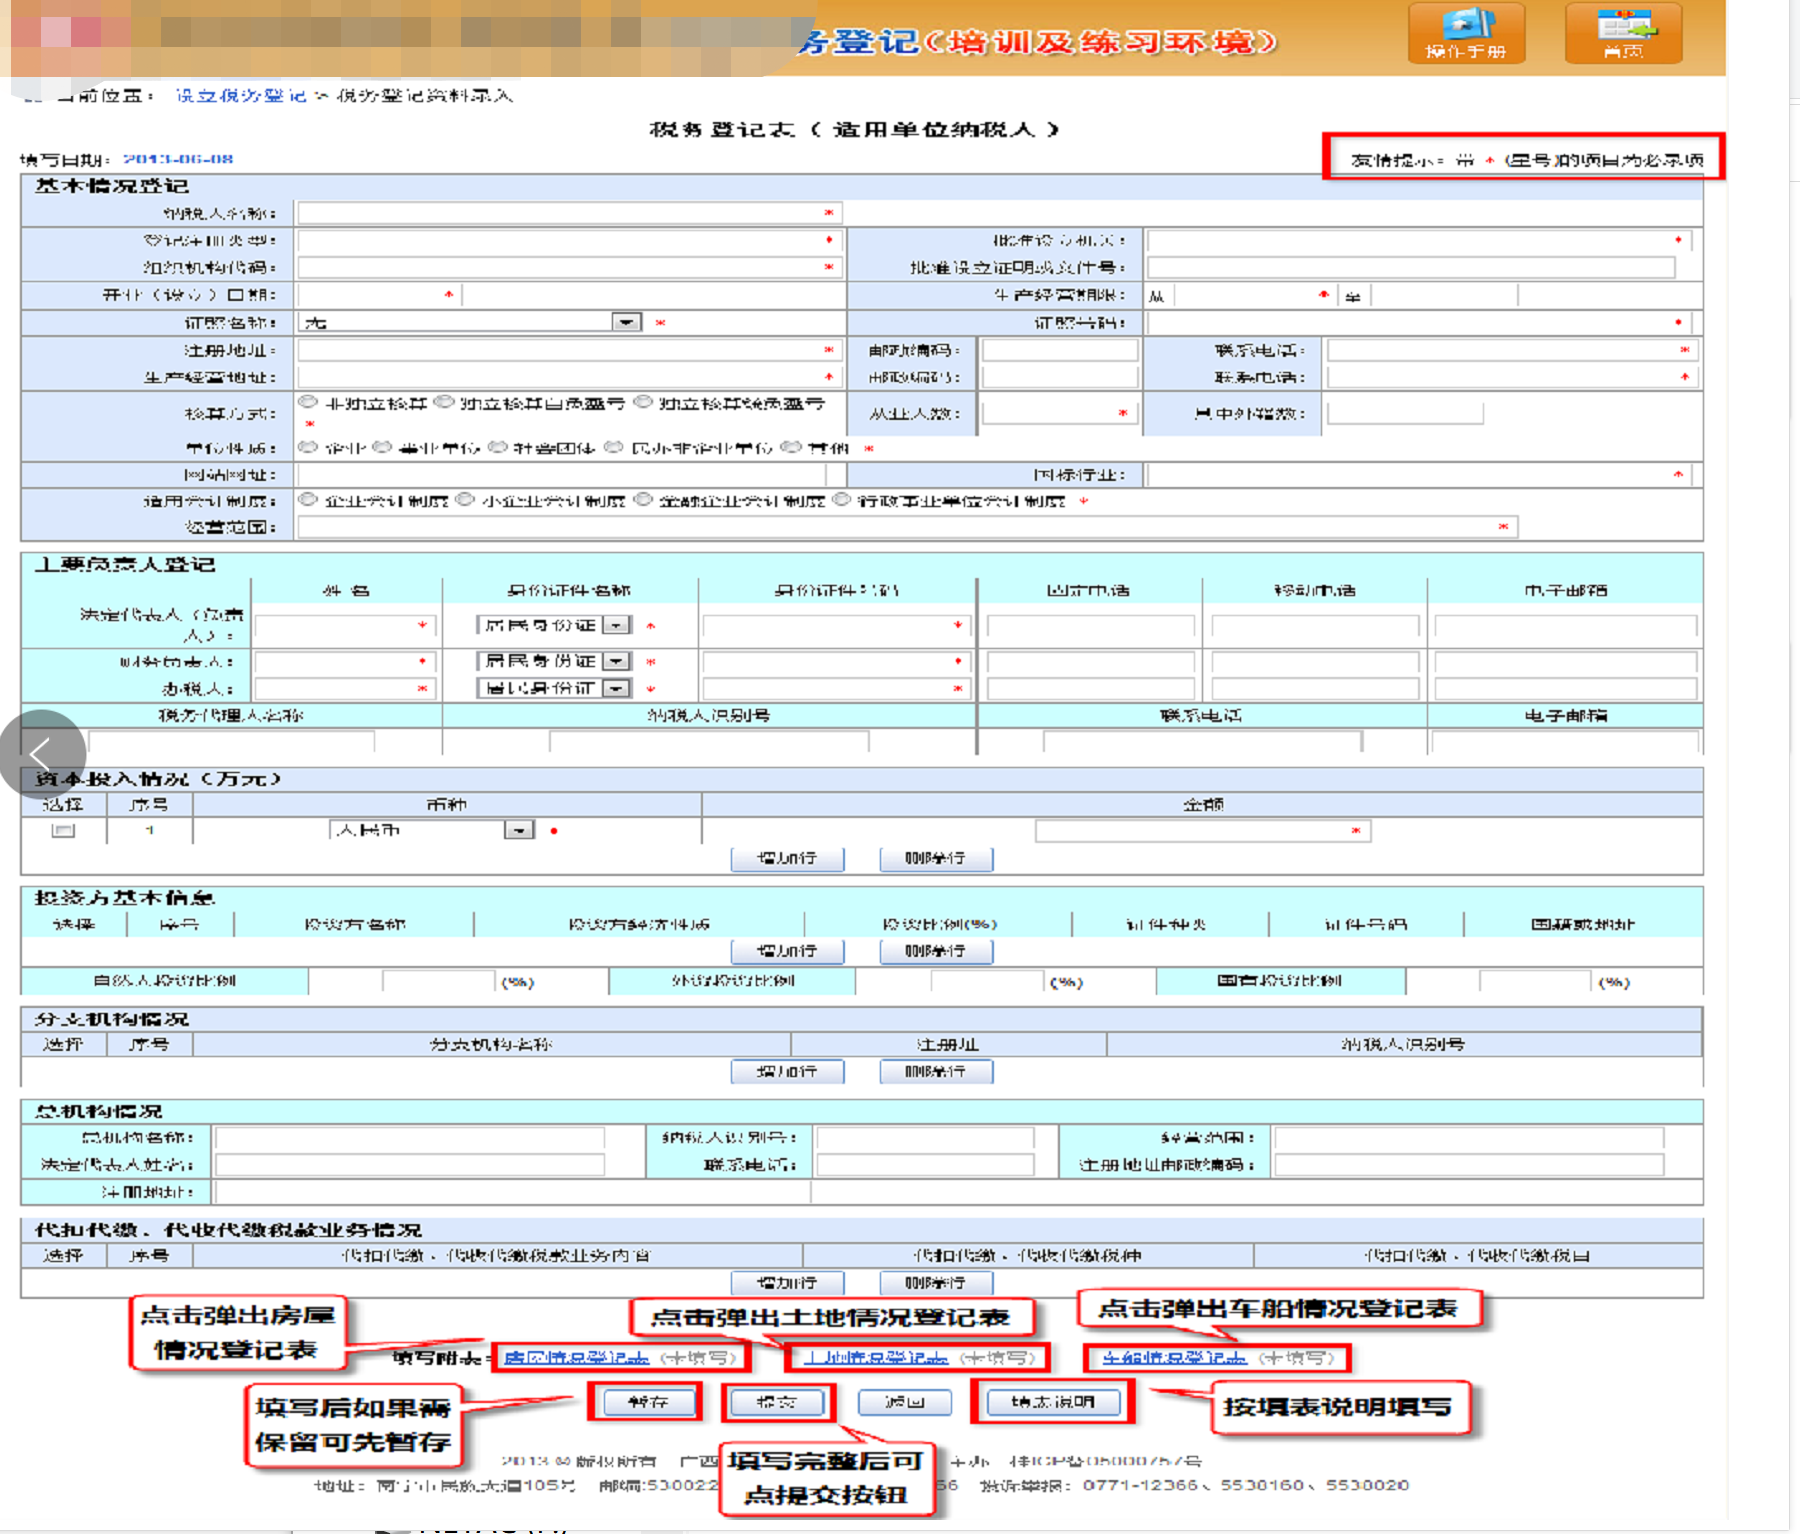The image size is (1800, 1534).
Task: Go to 首页 via the header icon
Action: 1623,33
